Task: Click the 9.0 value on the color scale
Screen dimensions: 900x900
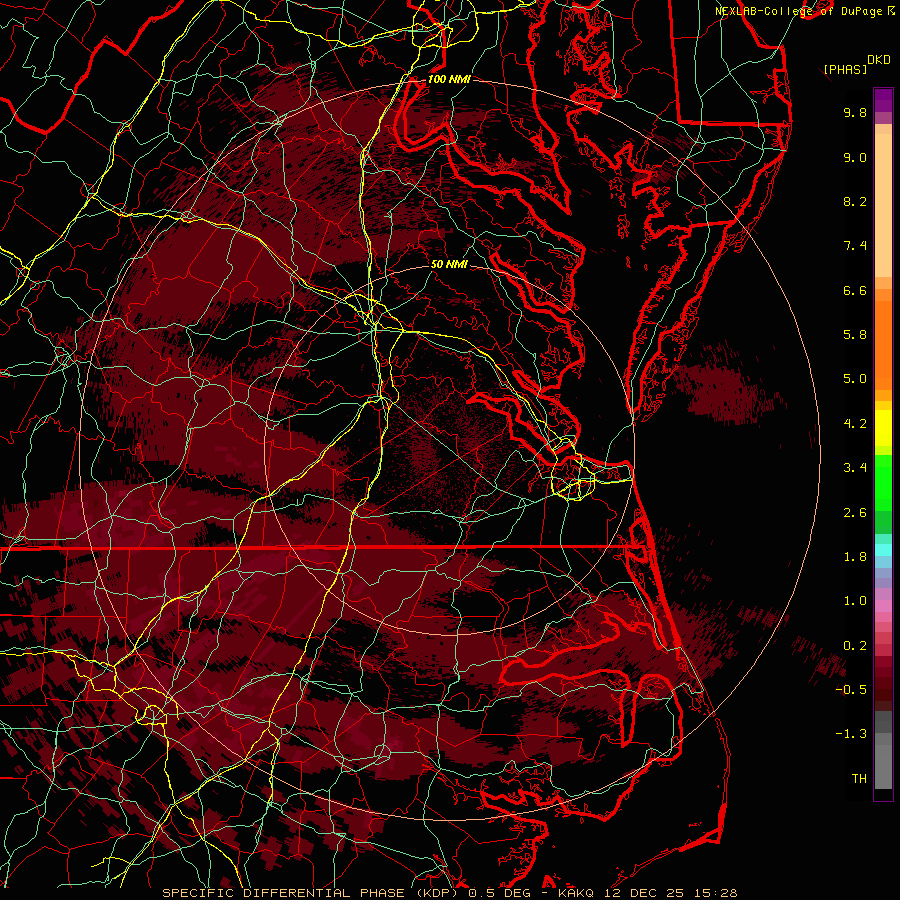Action: pyautogui.click(x=855, y=157)
